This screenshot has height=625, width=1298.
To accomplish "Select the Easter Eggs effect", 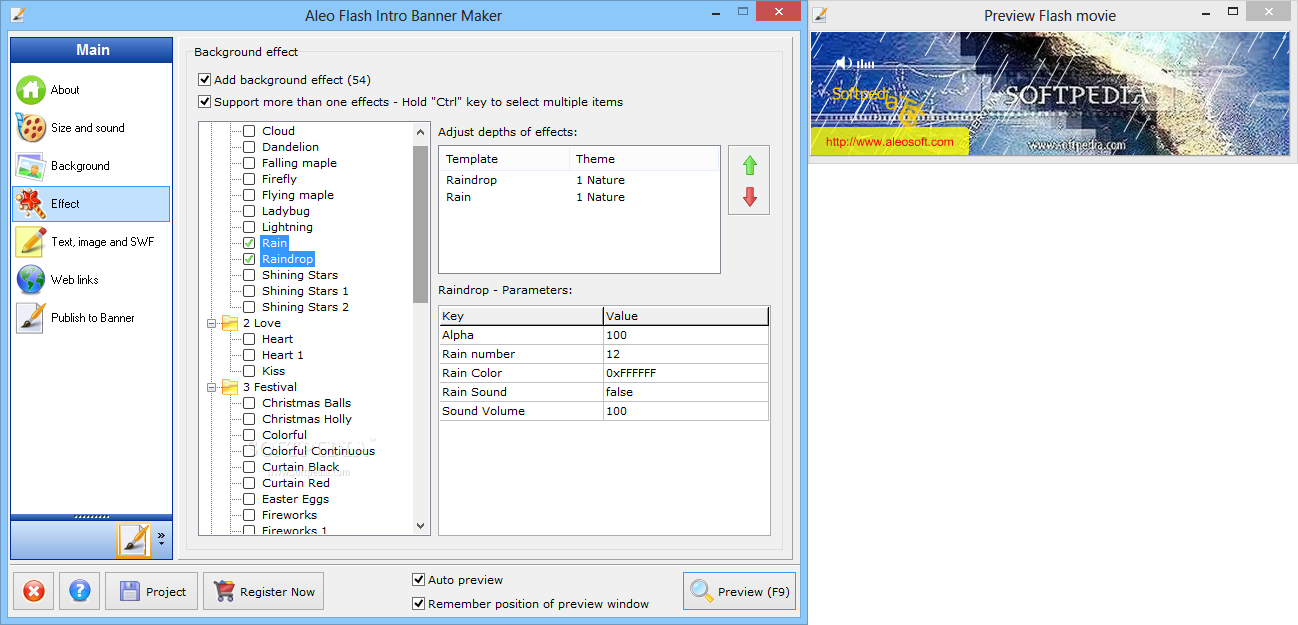I will (295, 499).
